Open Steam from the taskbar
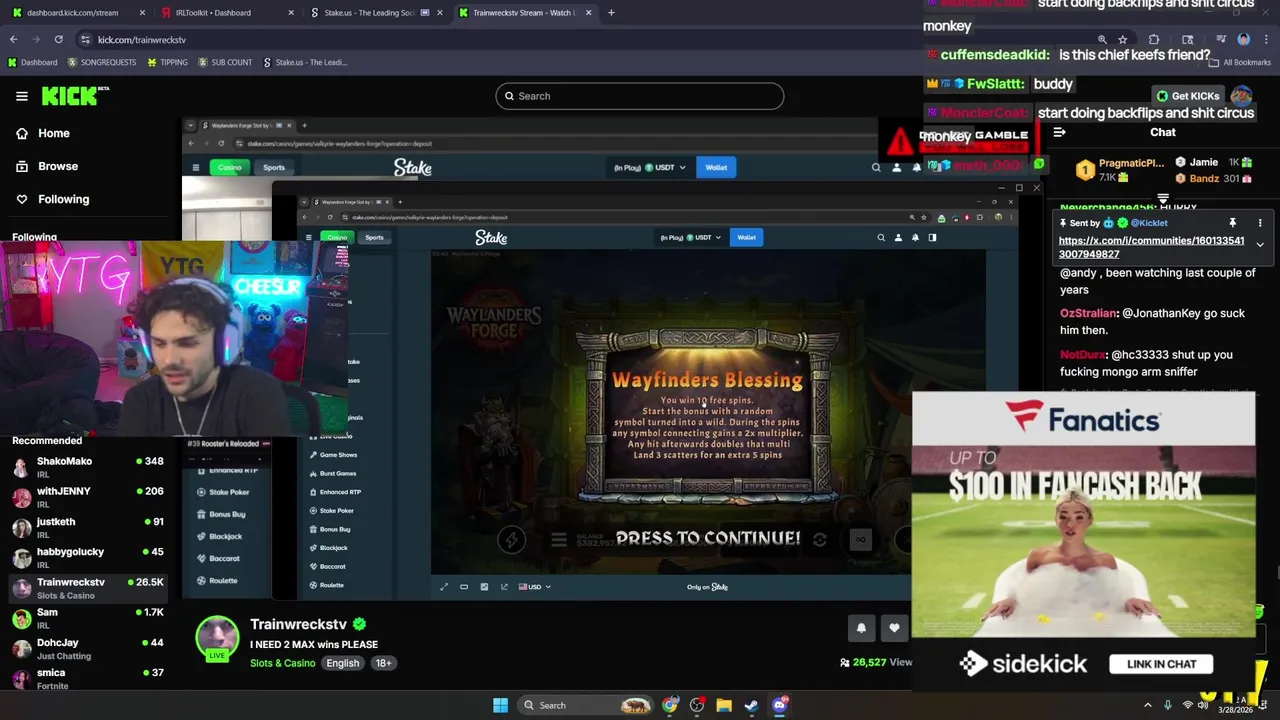Screen dimensions: 1280x720 [x=751, y=705]
